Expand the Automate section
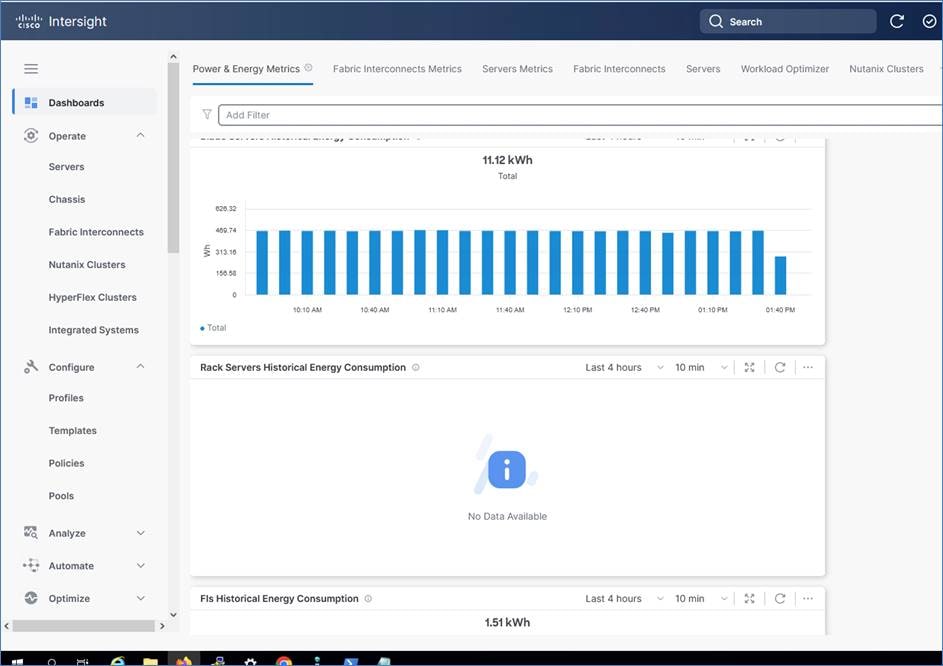 pos(84,566)
